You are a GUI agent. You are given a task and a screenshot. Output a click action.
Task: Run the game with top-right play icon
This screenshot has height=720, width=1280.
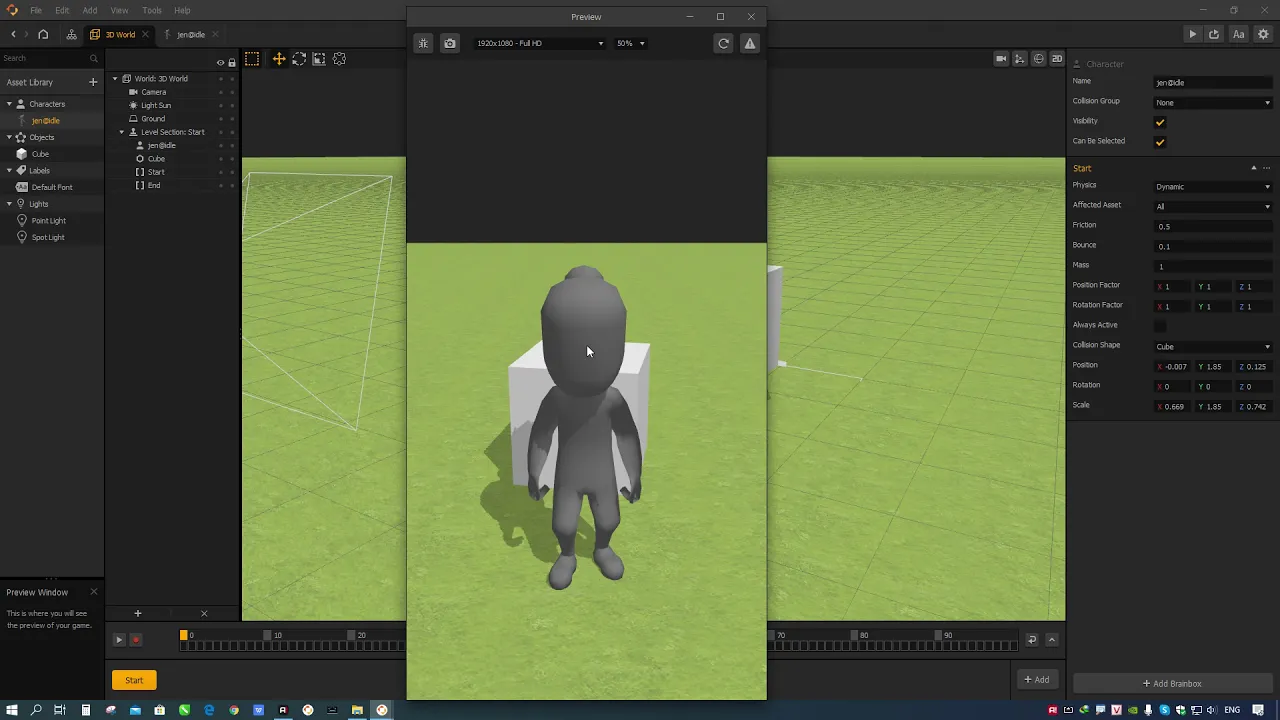[1192, 34]
